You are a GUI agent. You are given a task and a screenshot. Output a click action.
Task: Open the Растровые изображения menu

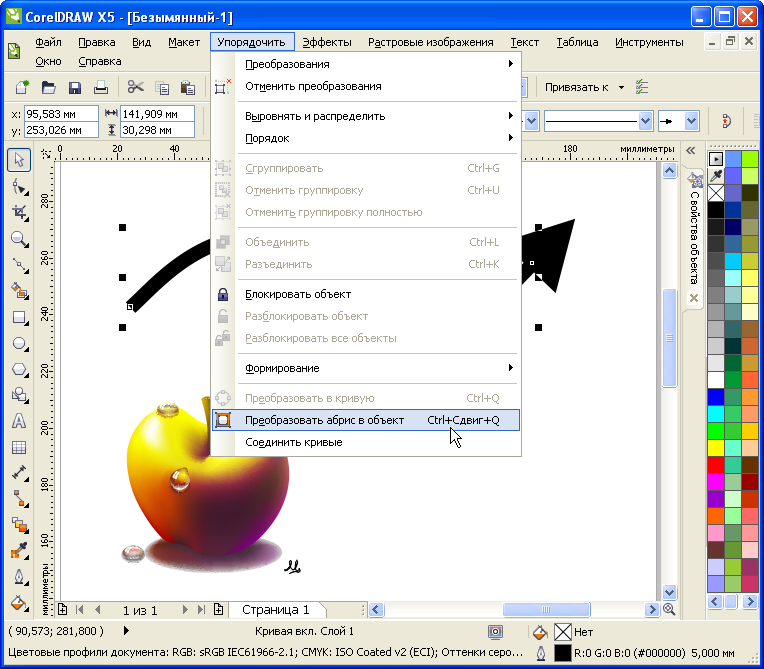pyautogui.click(x=431, y=42)
